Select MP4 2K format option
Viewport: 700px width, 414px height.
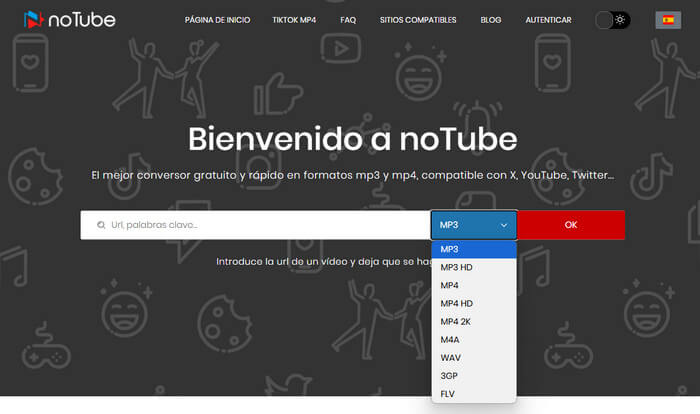[474, 322]
